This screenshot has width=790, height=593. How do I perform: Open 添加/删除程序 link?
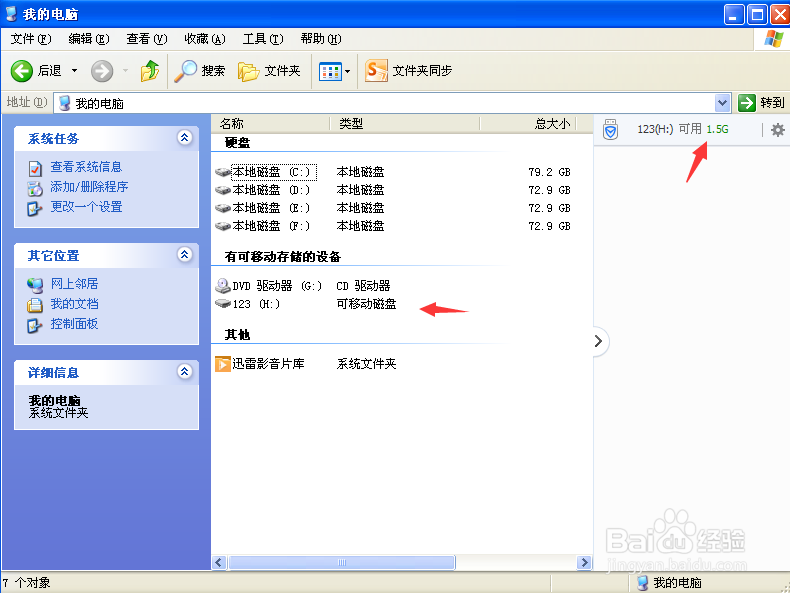pos(89,187)
